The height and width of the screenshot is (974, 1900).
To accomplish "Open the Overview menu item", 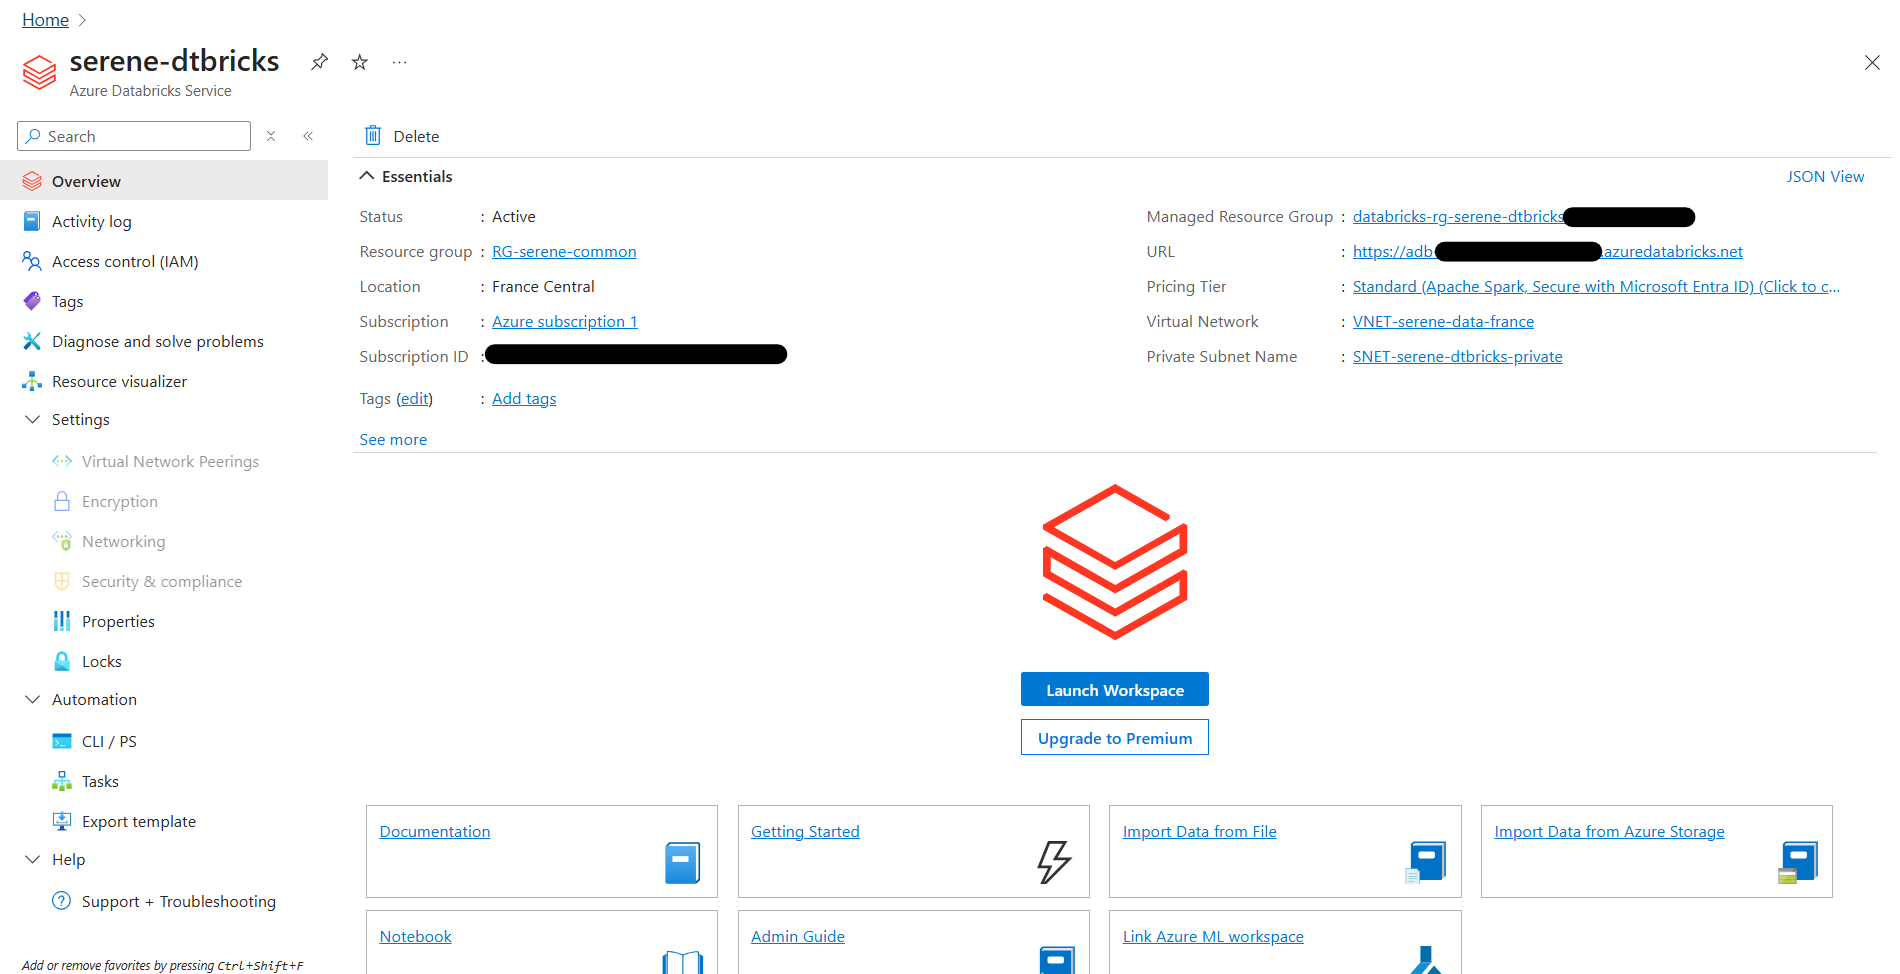I will click(164, 181).
